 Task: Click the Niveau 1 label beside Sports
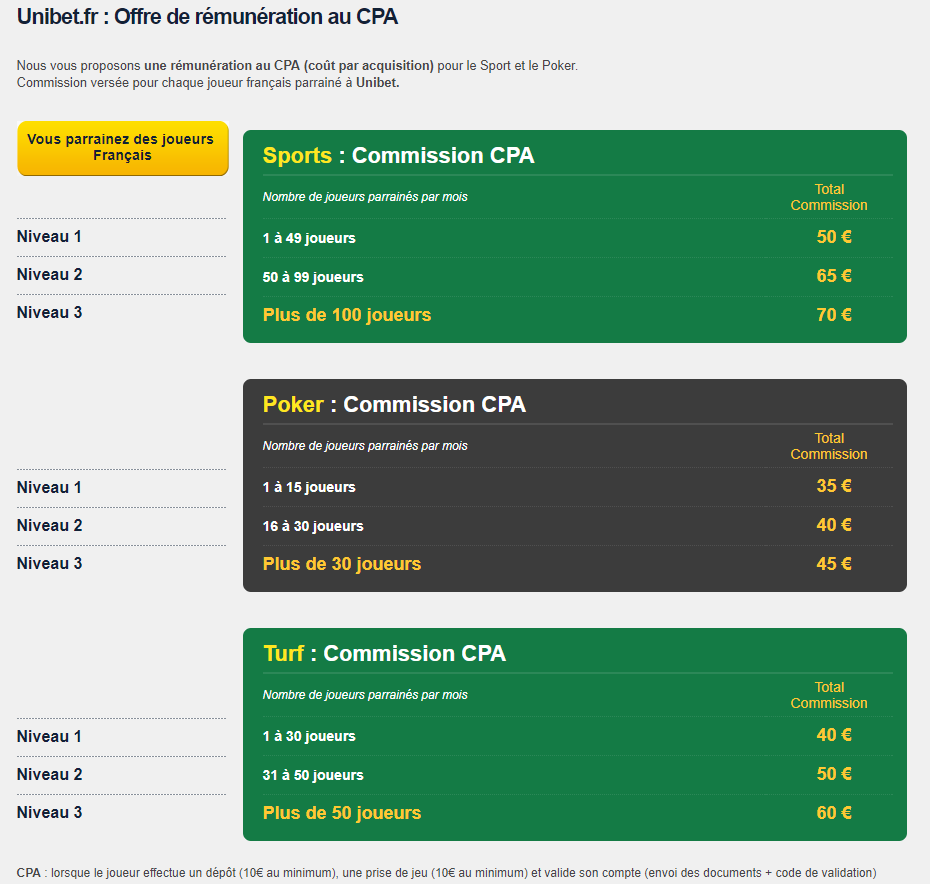tap(50, 237)
